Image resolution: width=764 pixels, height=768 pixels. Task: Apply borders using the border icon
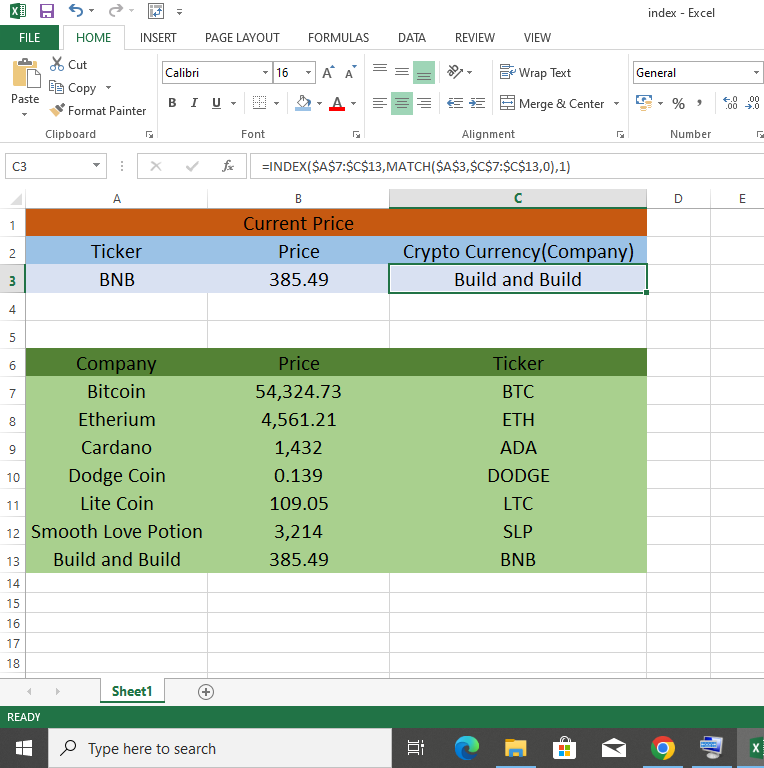point(259,103)
